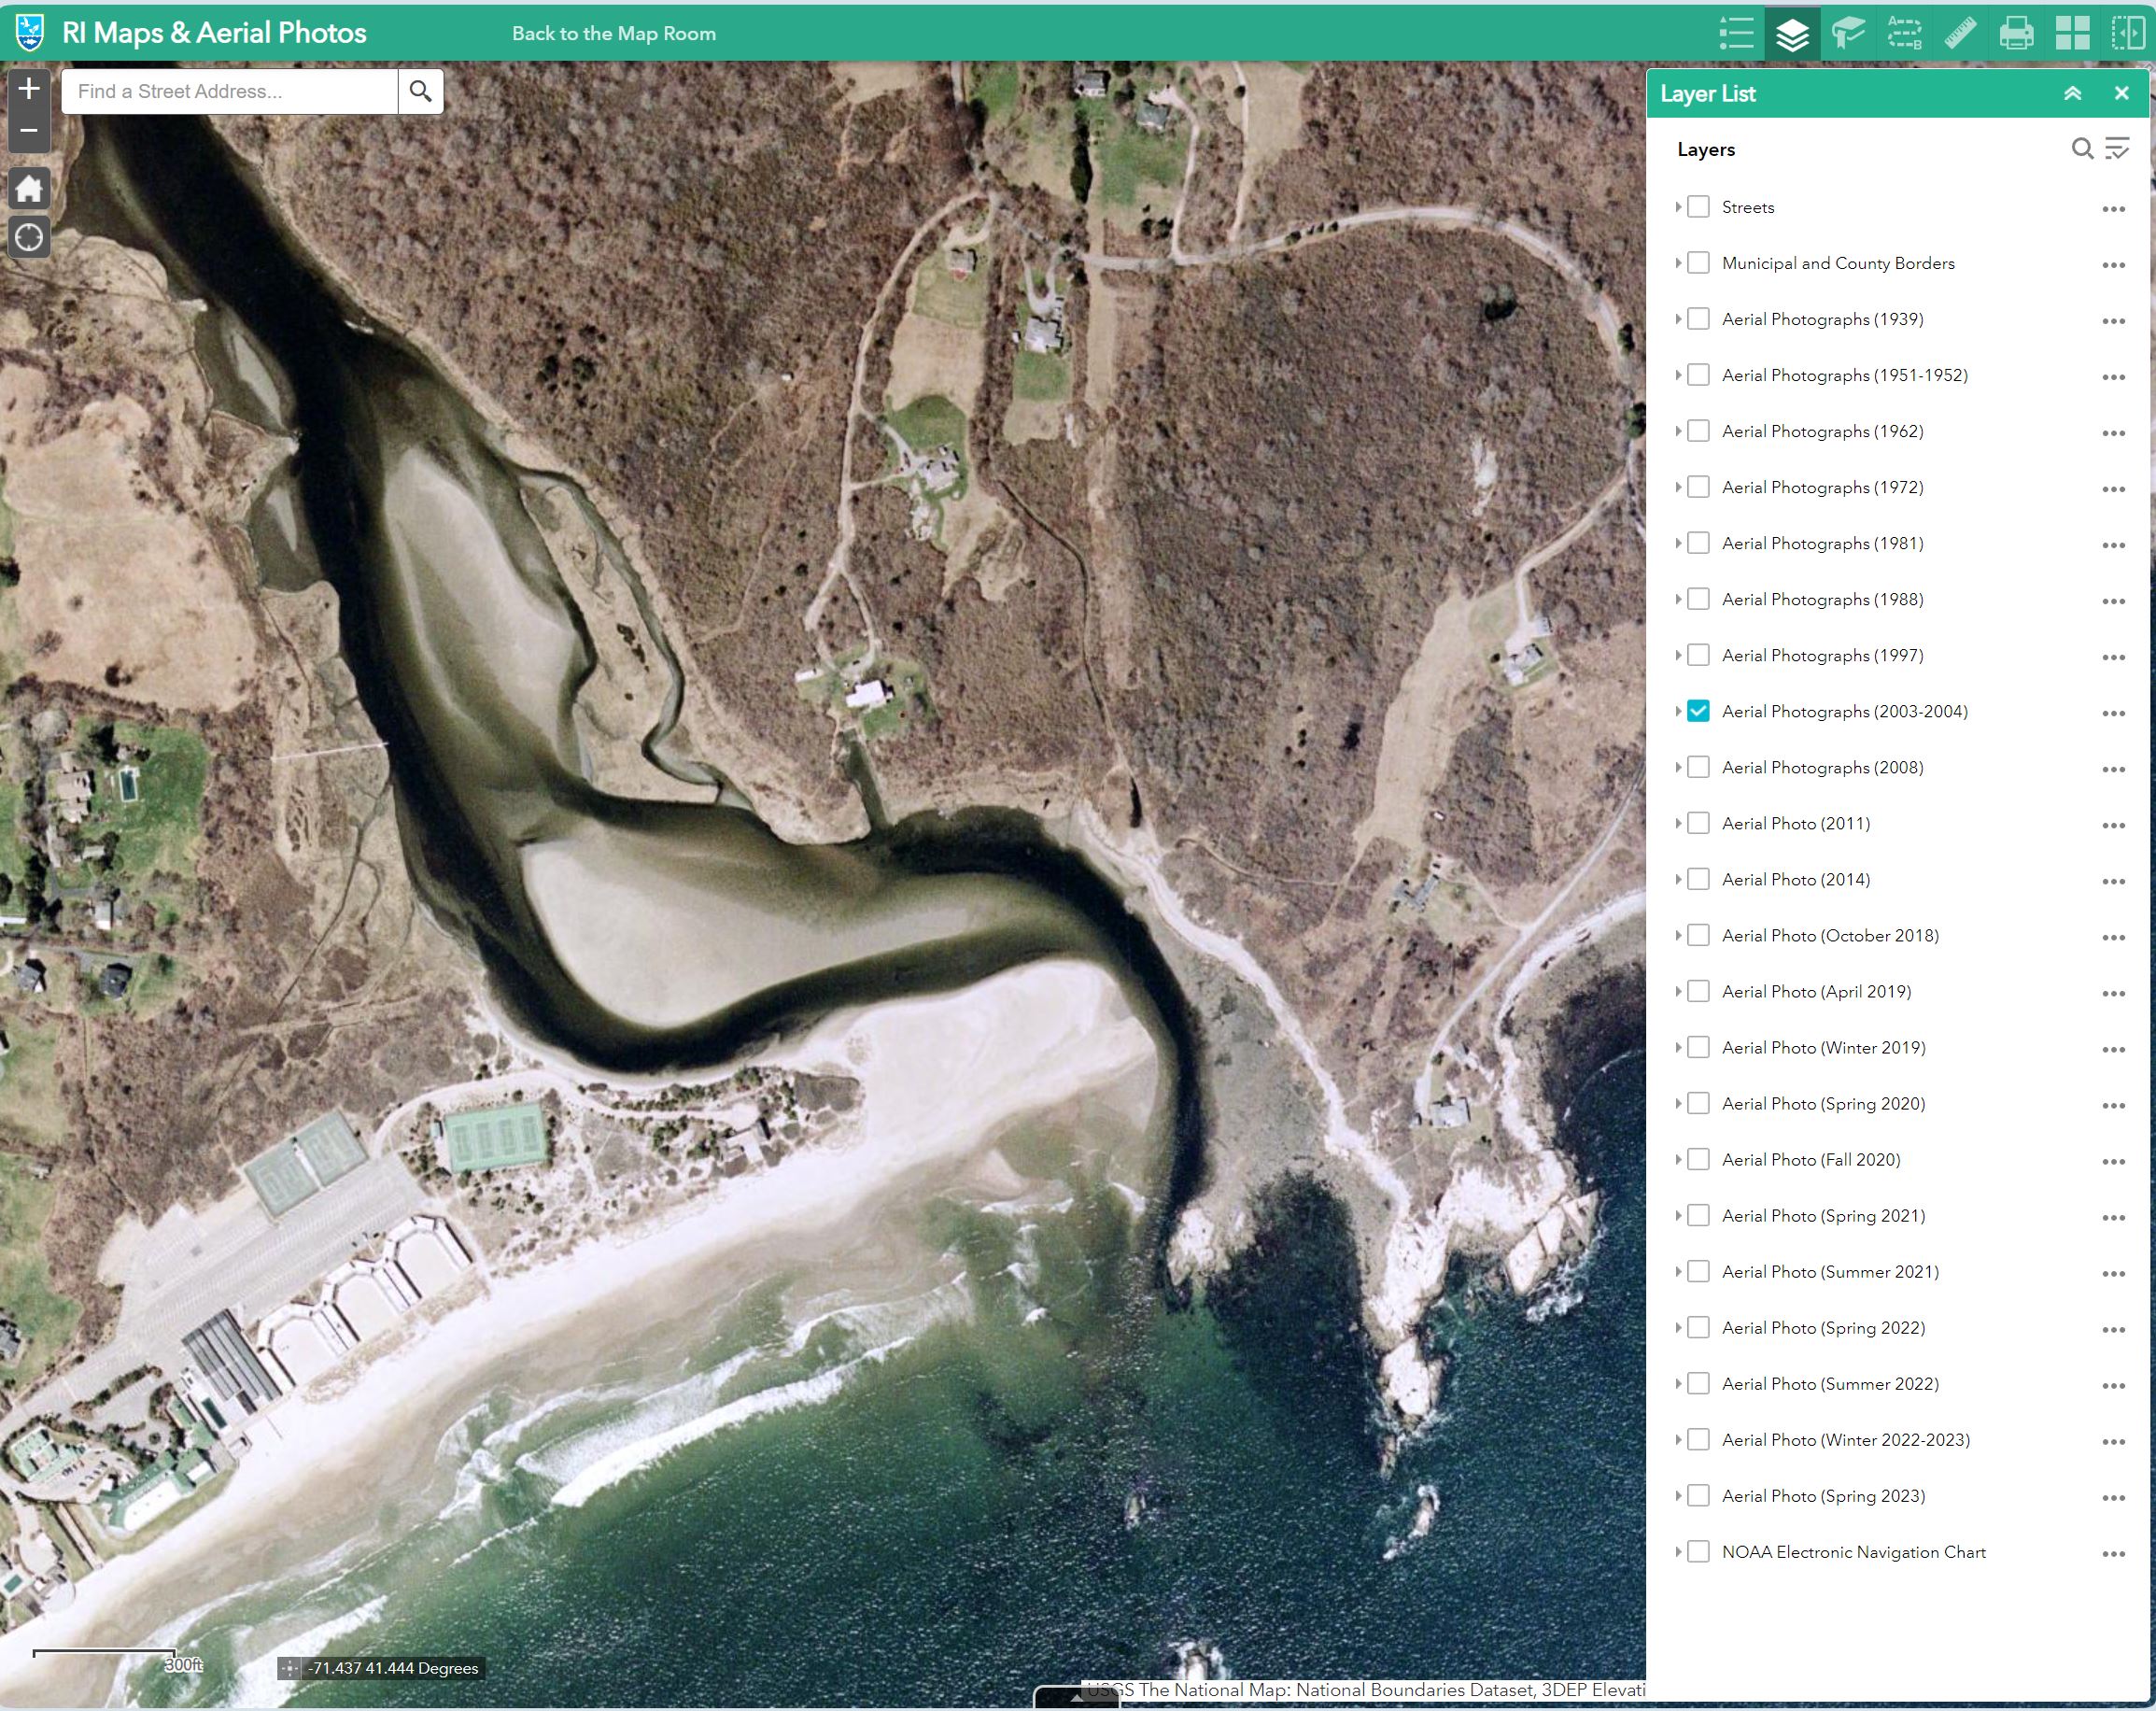Open the Print widget
The height and width of the screenshot is (1711, 2156).
[x=2016, y=33]
